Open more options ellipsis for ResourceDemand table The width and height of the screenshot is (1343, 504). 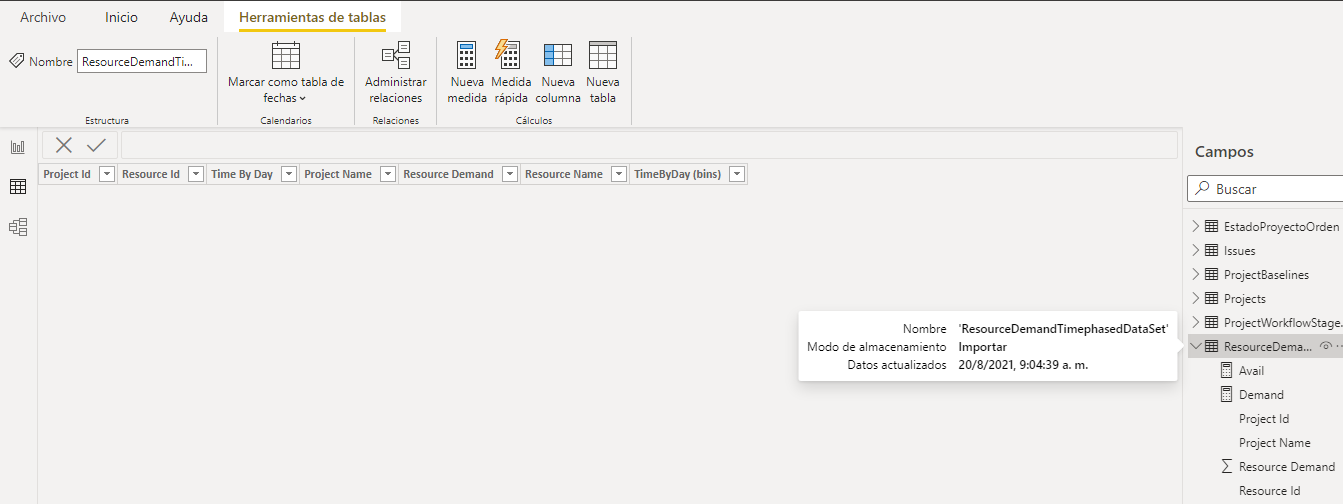(1339, 346)
